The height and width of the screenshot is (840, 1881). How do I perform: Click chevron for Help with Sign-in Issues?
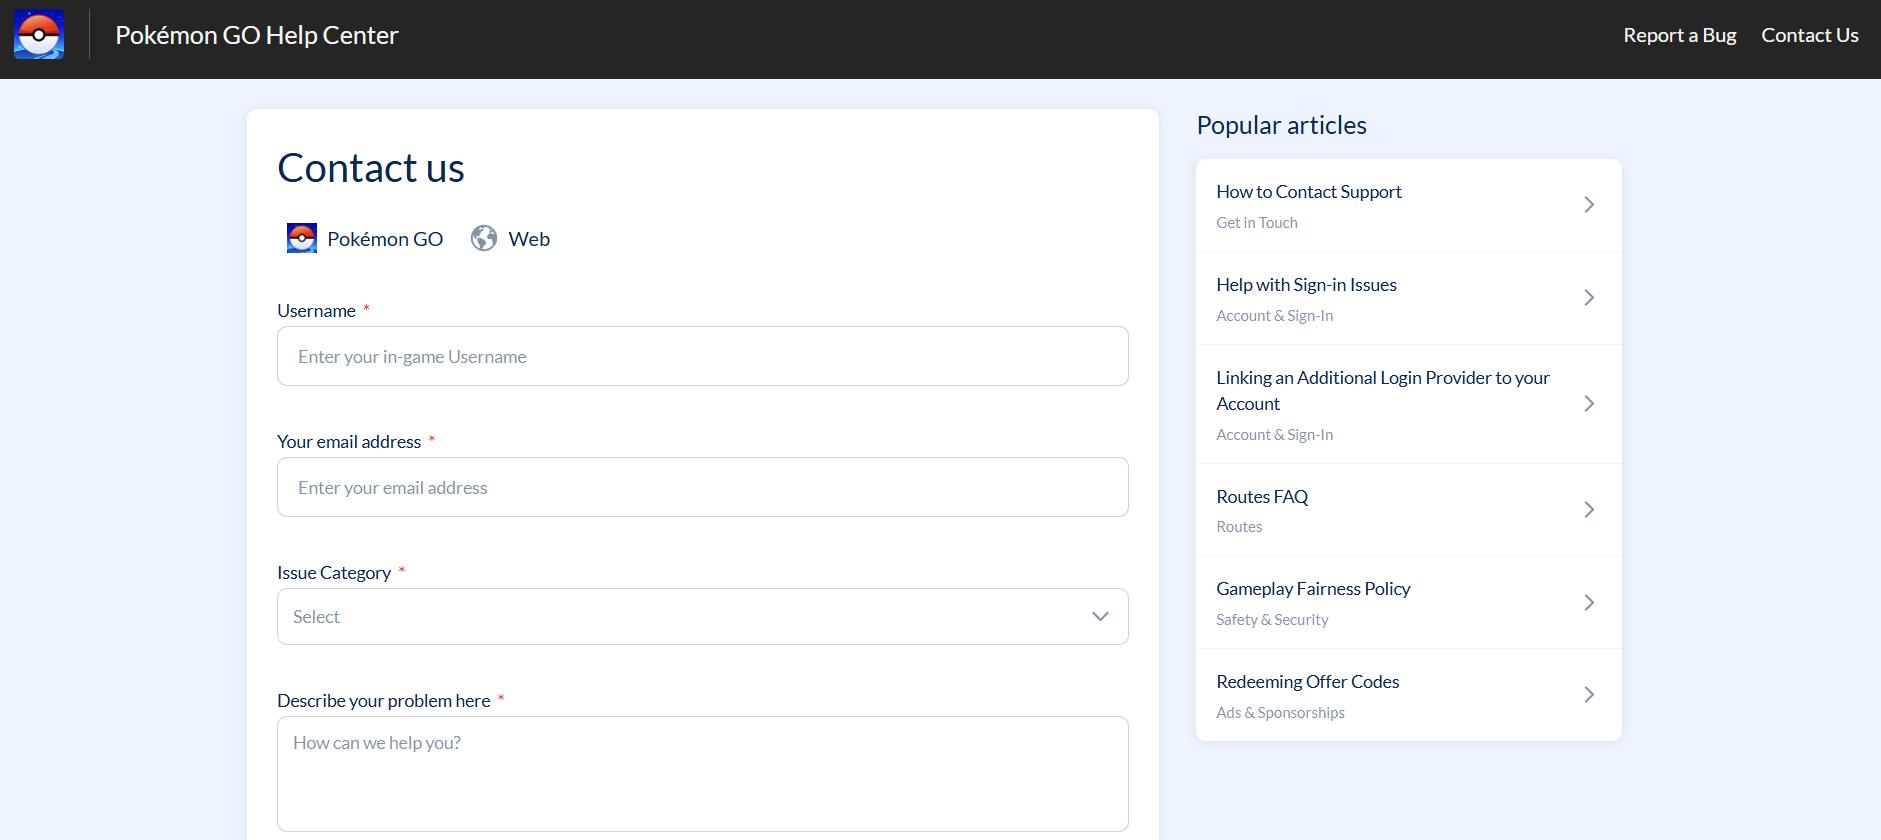click(1589, 298)
